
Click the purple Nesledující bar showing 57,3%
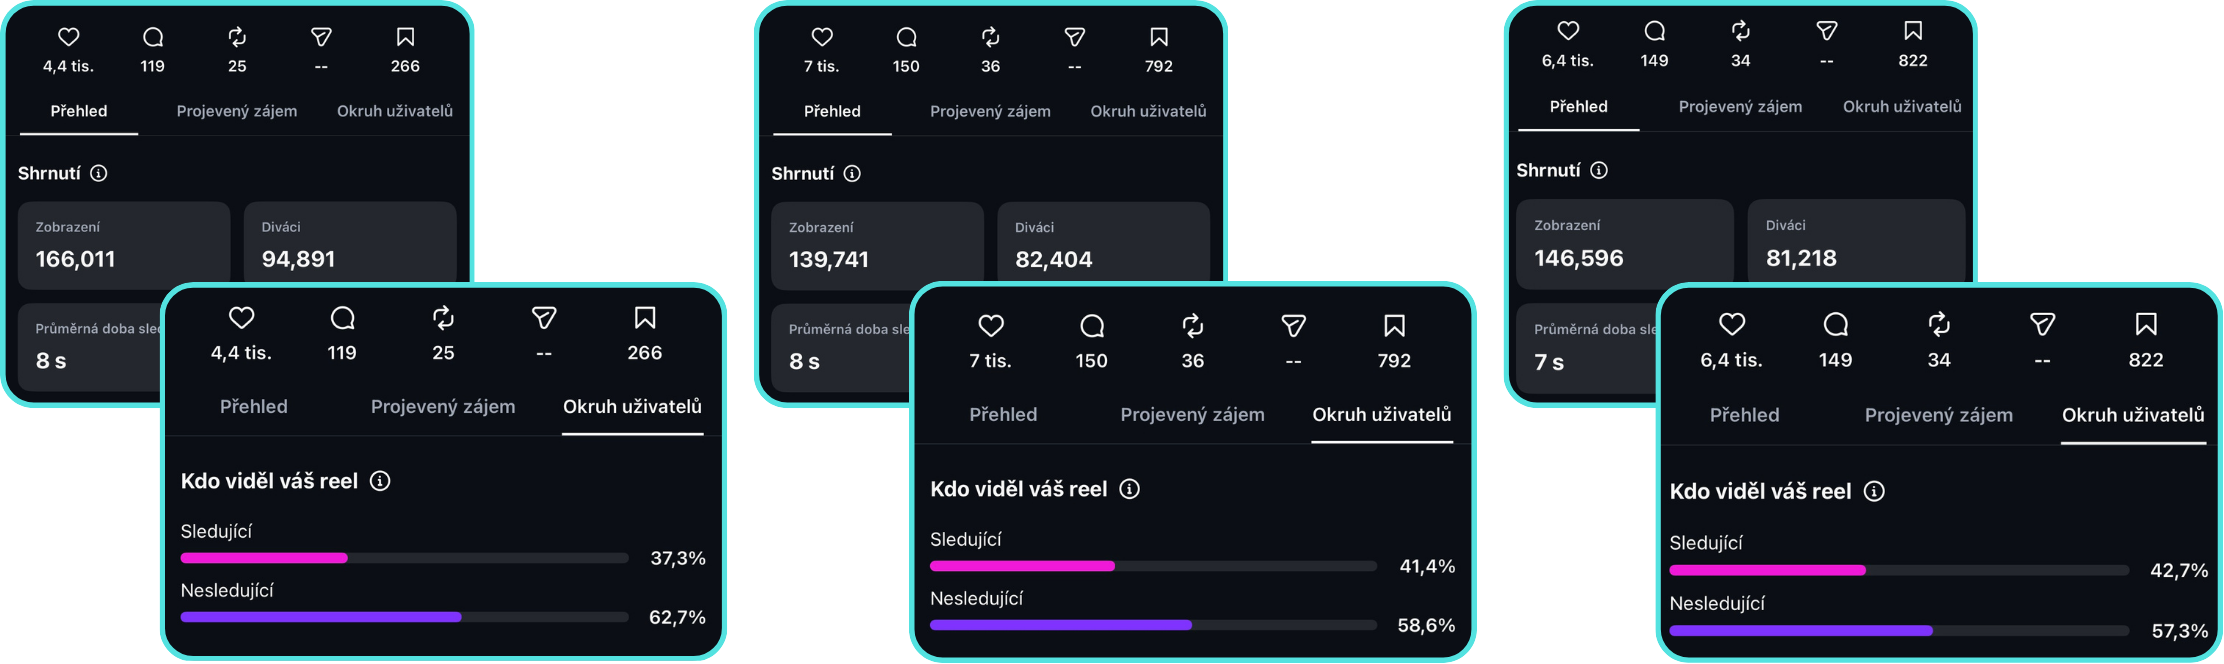click(1801, 631)
